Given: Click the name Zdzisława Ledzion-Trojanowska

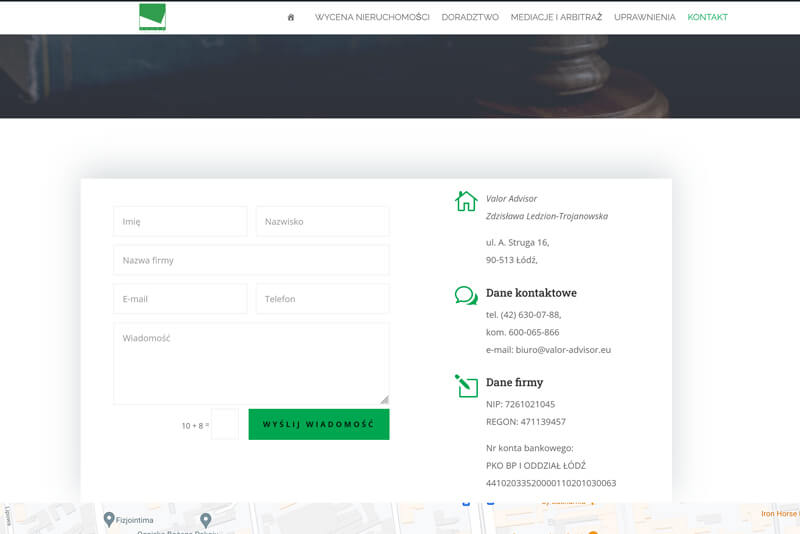Looking at the screenshot, I should pos(547,216).
